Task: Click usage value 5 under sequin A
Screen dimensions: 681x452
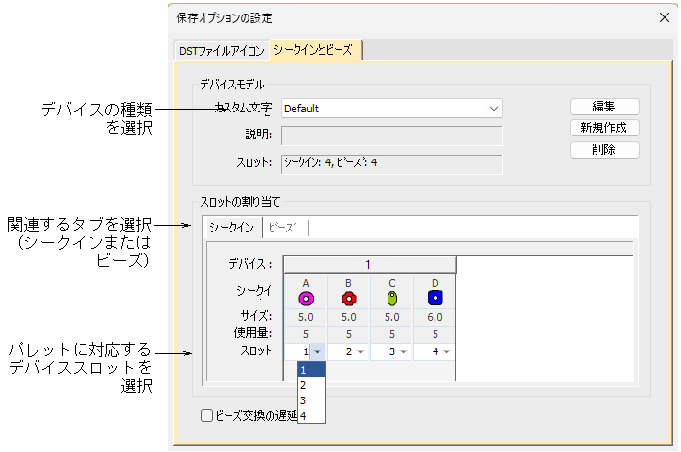Action: pos(305,334)
